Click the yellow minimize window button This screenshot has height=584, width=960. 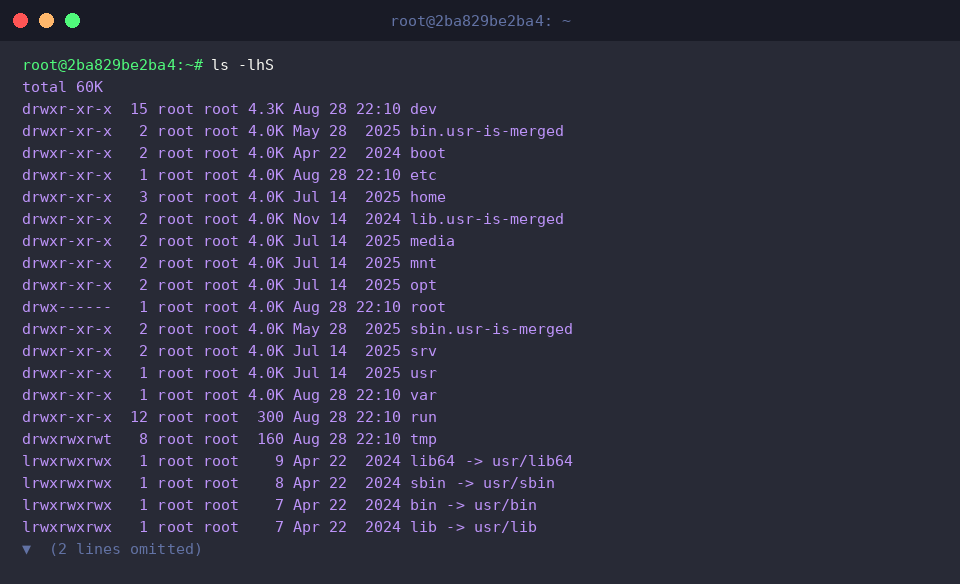pos(47,21)
